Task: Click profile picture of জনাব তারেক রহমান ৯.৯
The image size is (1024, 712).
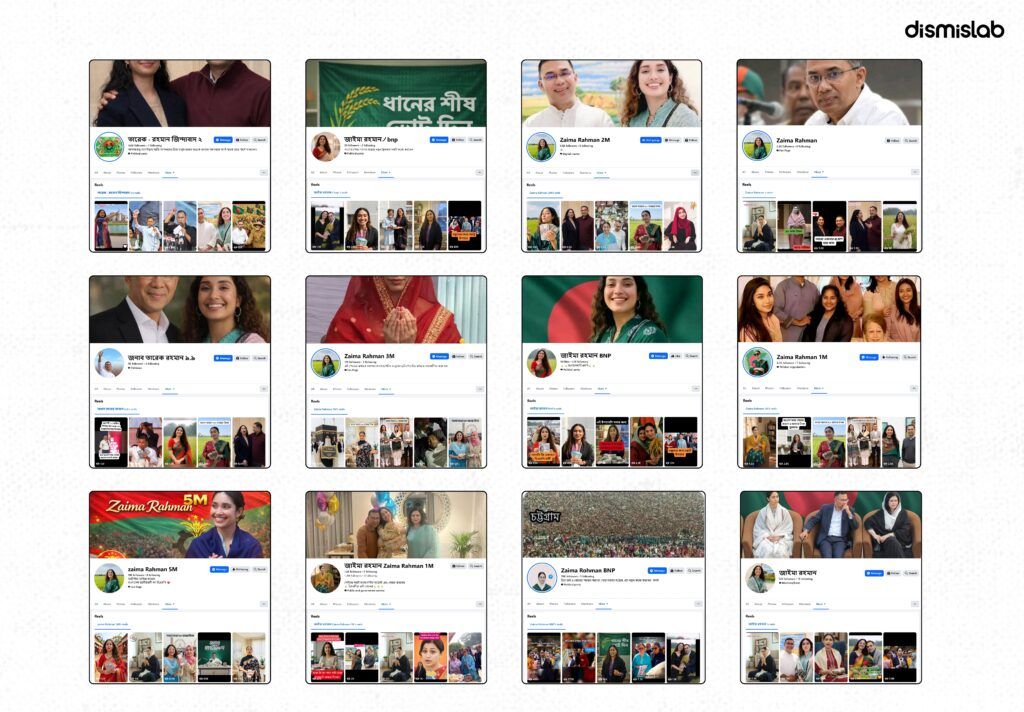Action: pos(109,363)
